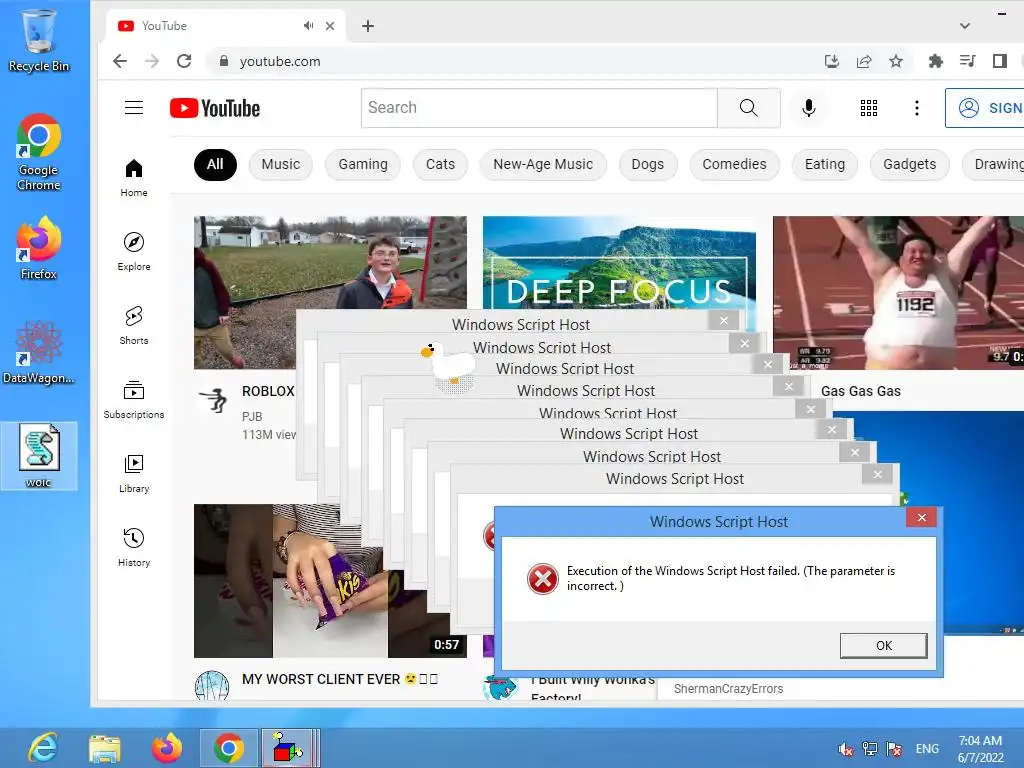This screenshot has height=768, width=1024.
Task: Go back in Chrome
Action: 120,61
